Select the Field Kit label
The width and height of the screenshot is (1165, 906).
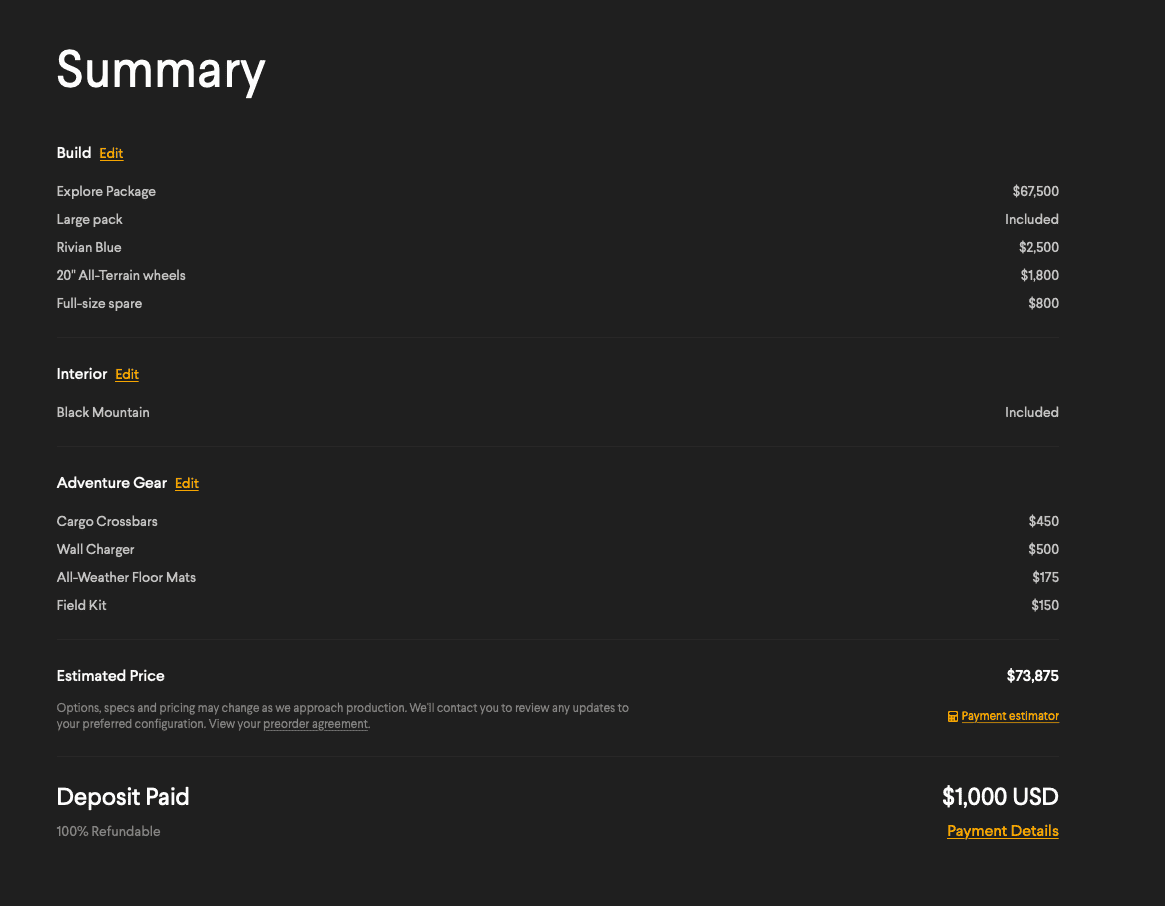[81, 605]
